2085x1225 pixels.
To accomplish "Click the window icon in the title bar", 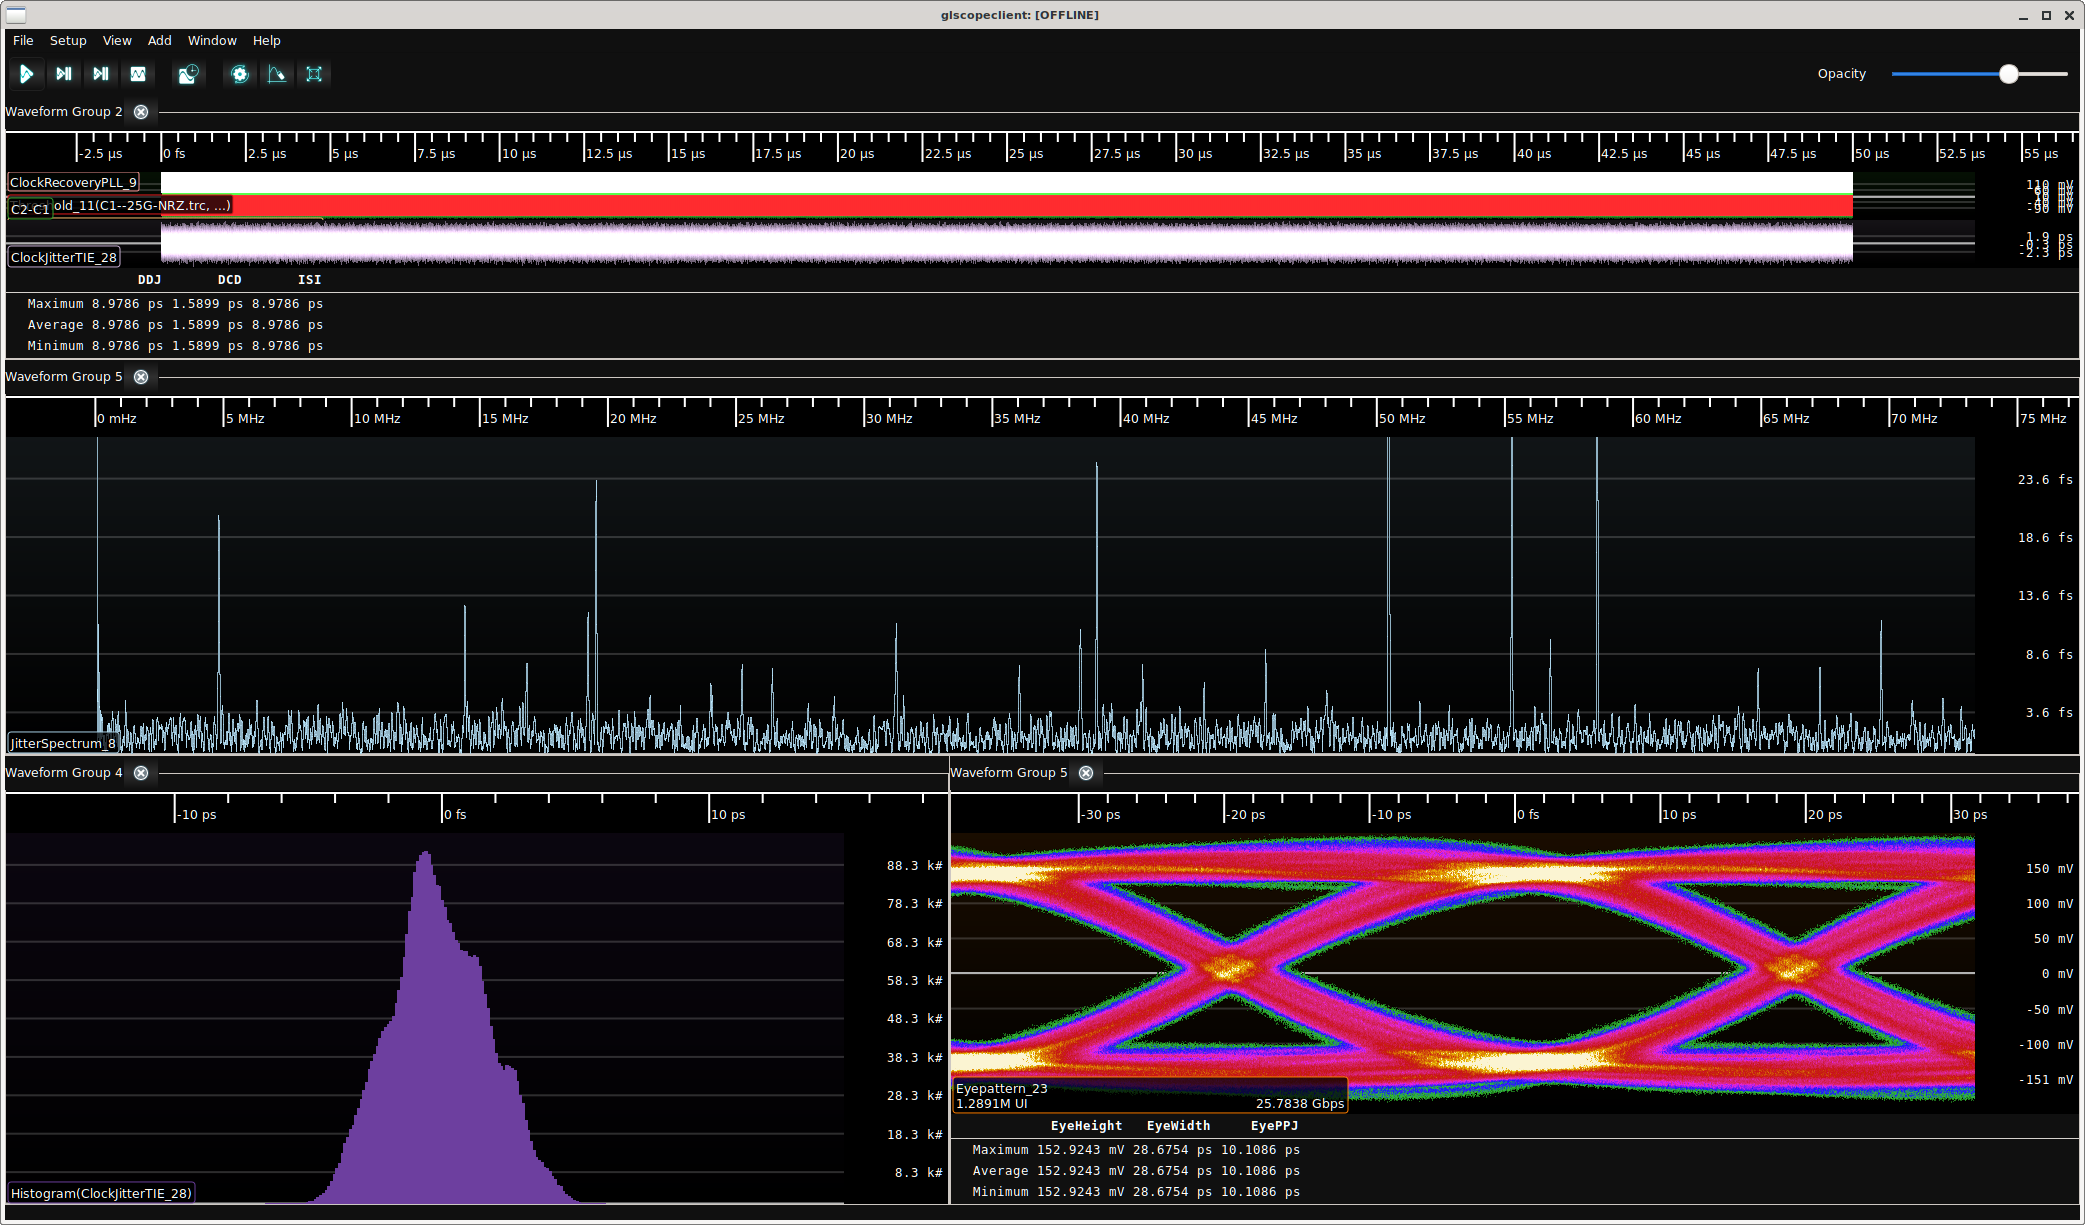I will [x=16, y=15].
